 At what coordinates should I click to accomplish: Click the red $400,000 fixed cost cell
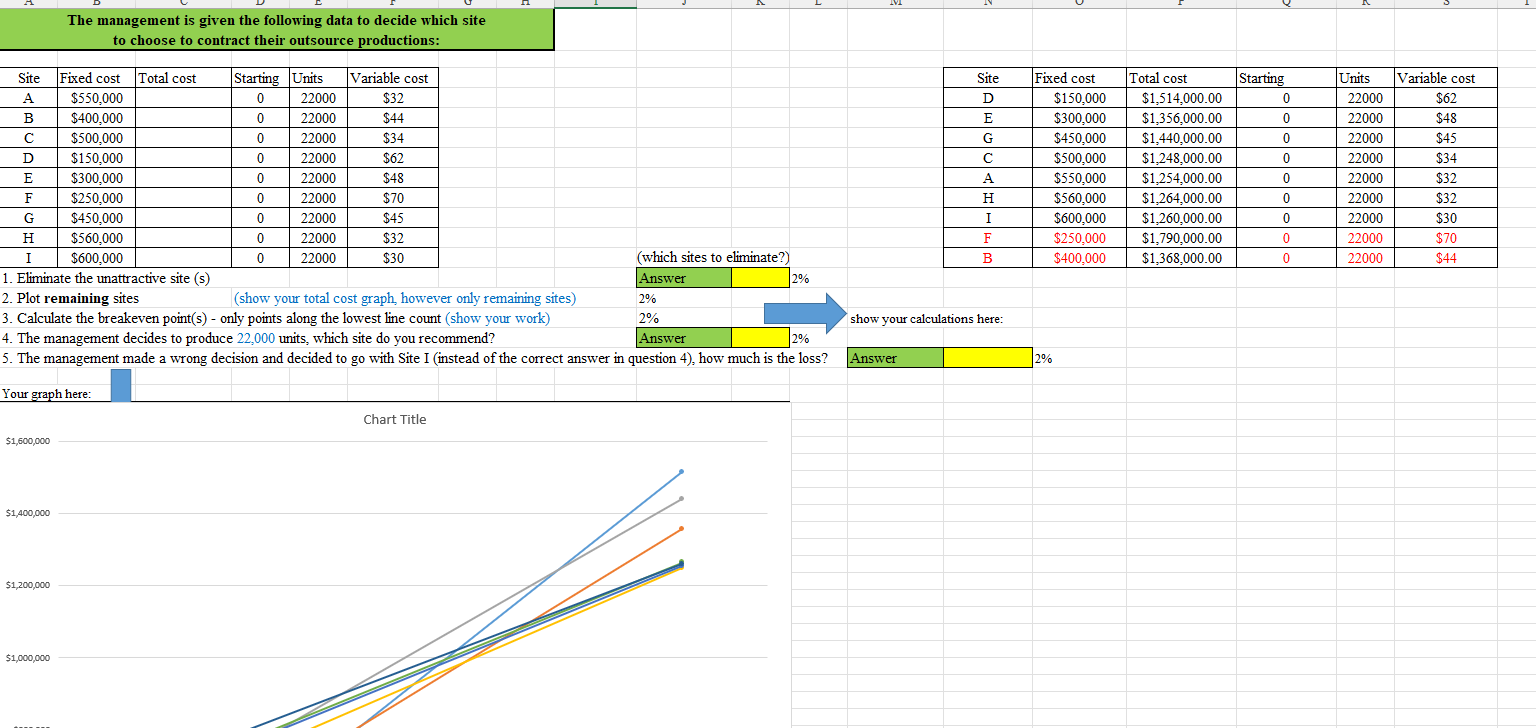(1080, 258)
